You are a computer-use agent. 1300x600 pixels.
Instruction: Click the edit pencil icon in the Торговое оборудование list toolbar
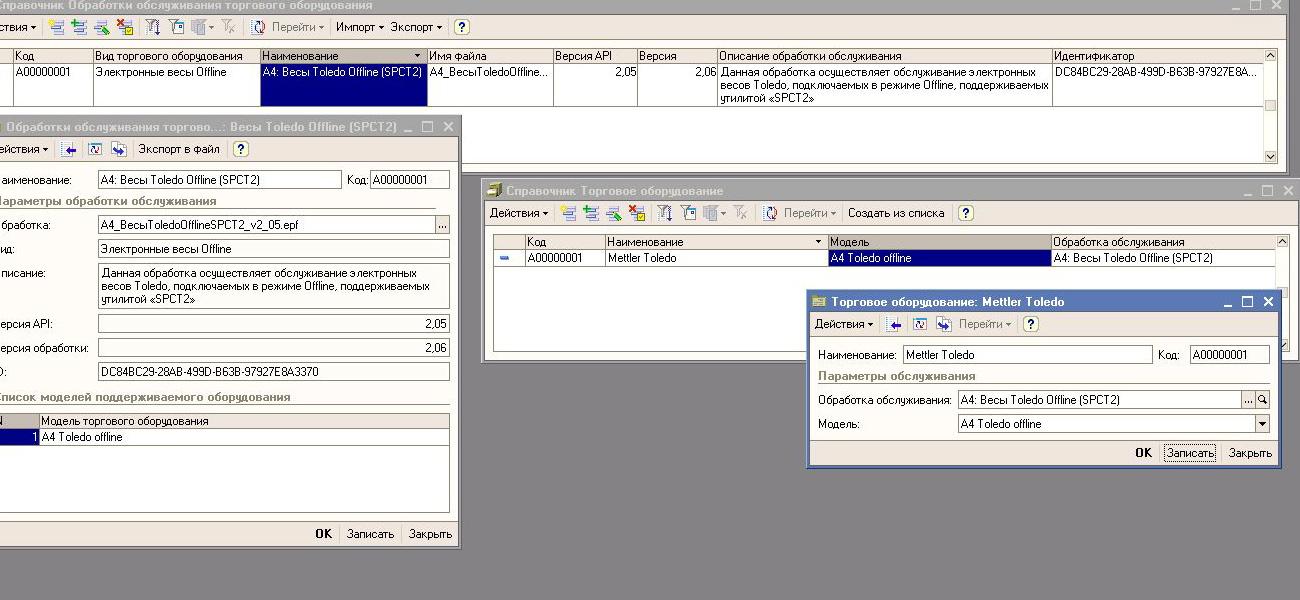coord(613,213)
